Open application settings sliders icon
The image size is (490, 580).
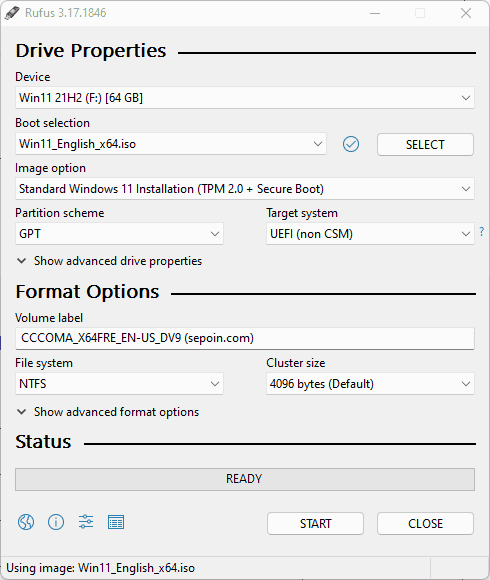[x=86, y=522]
